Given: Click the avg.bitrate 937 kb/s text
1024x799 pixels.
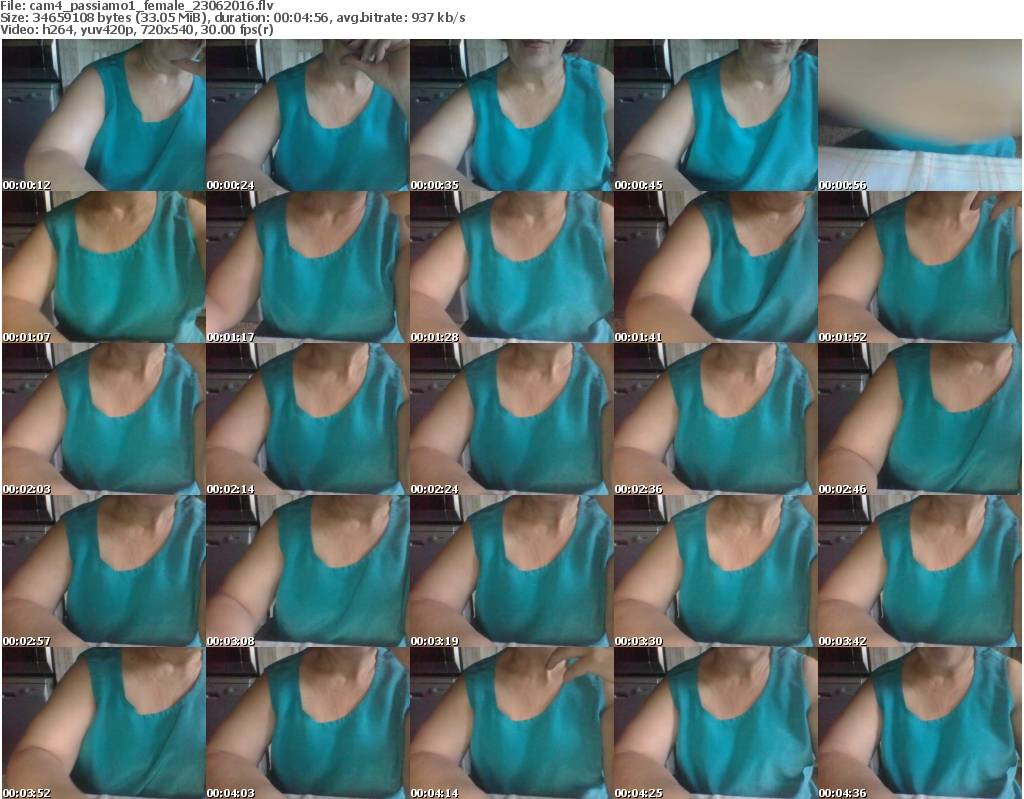Looking at the screenshot, I should click(x=401, y=18).
